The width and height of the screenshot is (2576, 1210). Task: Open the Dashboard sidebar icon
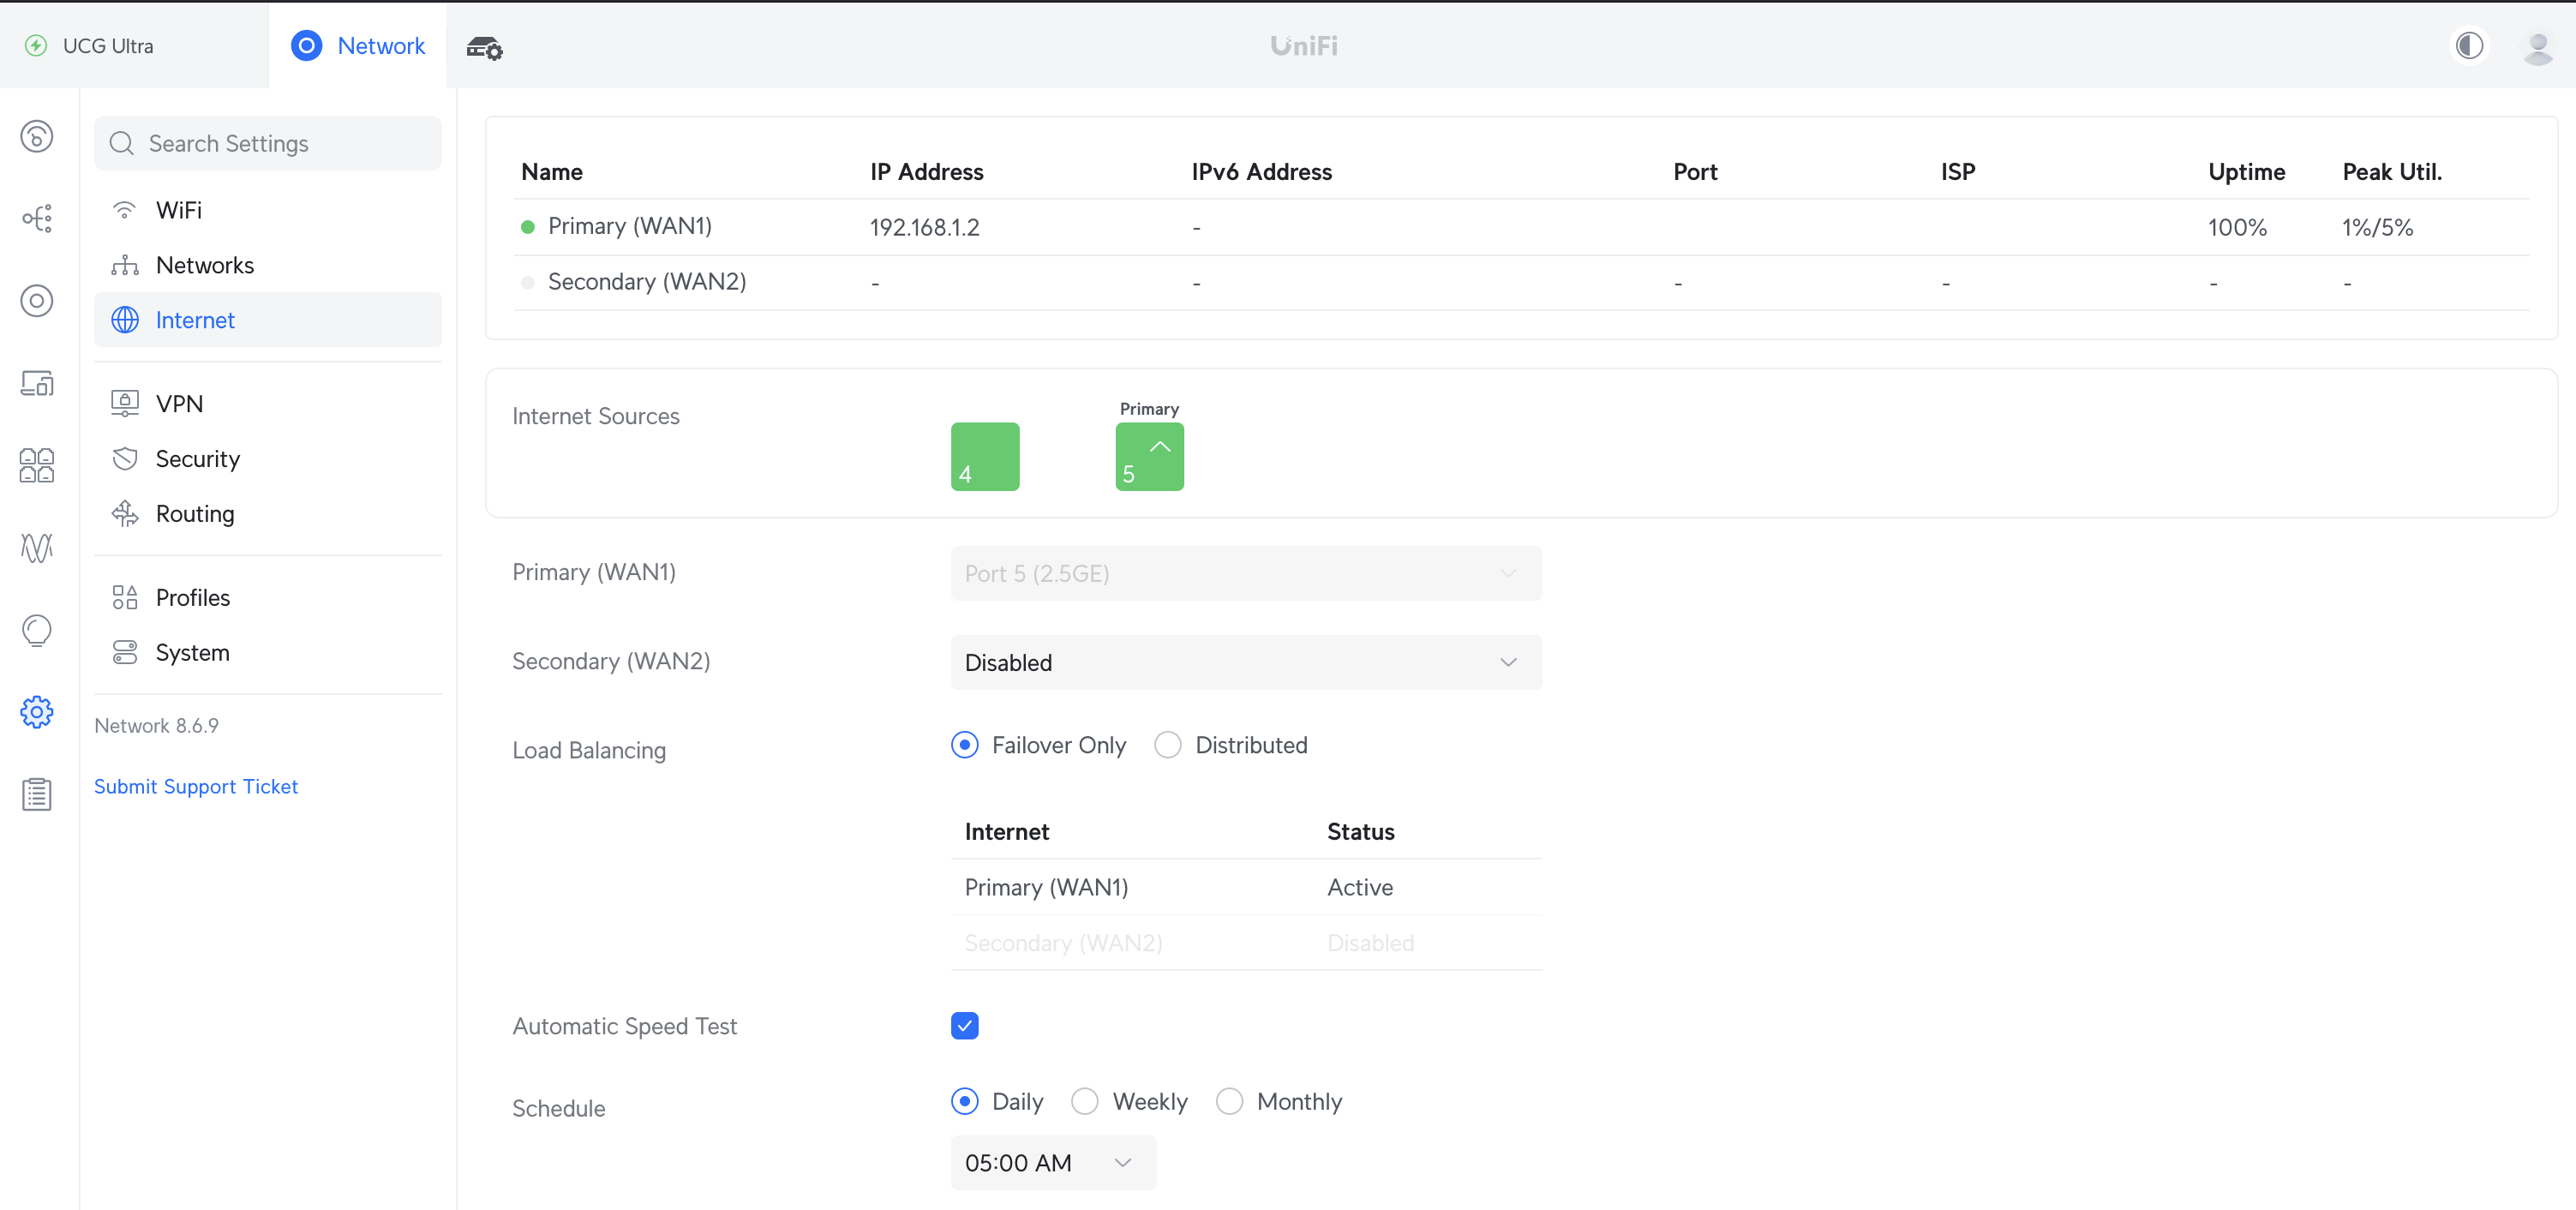tap(37, 137)
